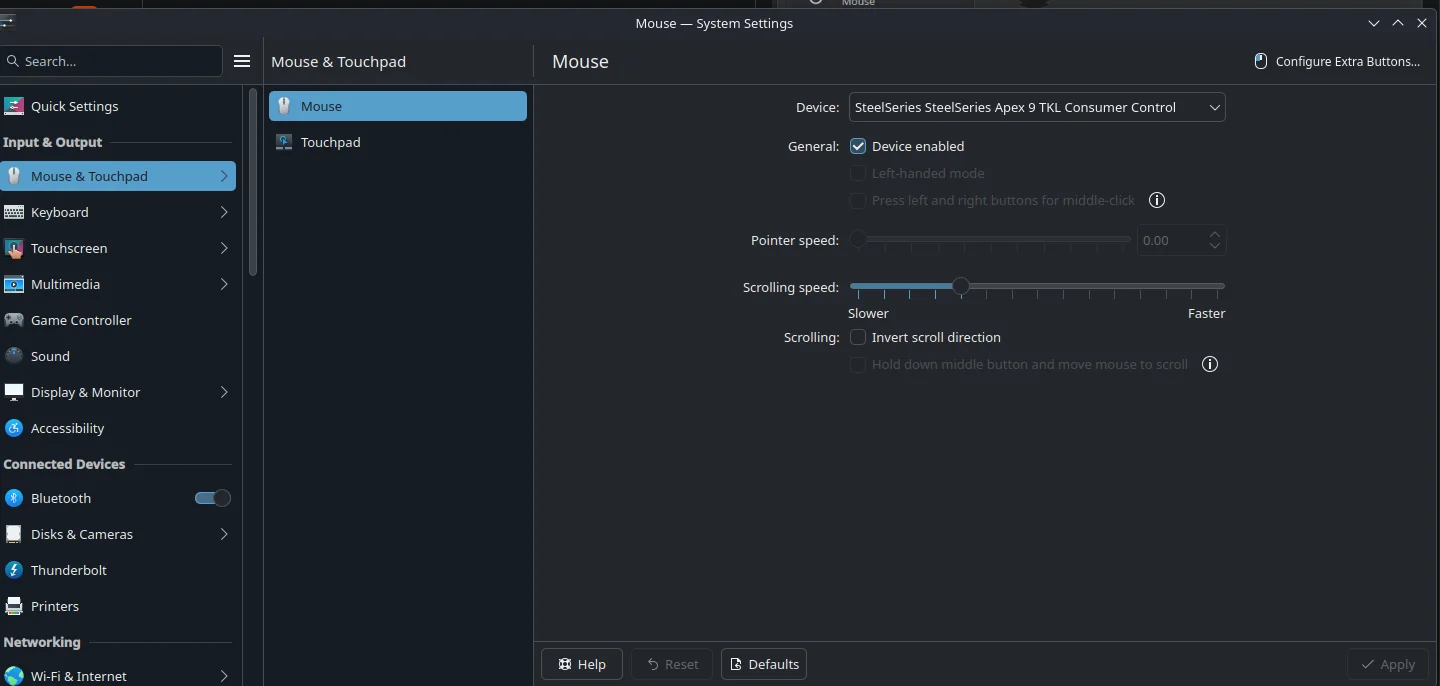This screenshot has width=1440, height=686.
Task: Click info icon beside middle button scroll option
Action: (x=1210, y=364)
